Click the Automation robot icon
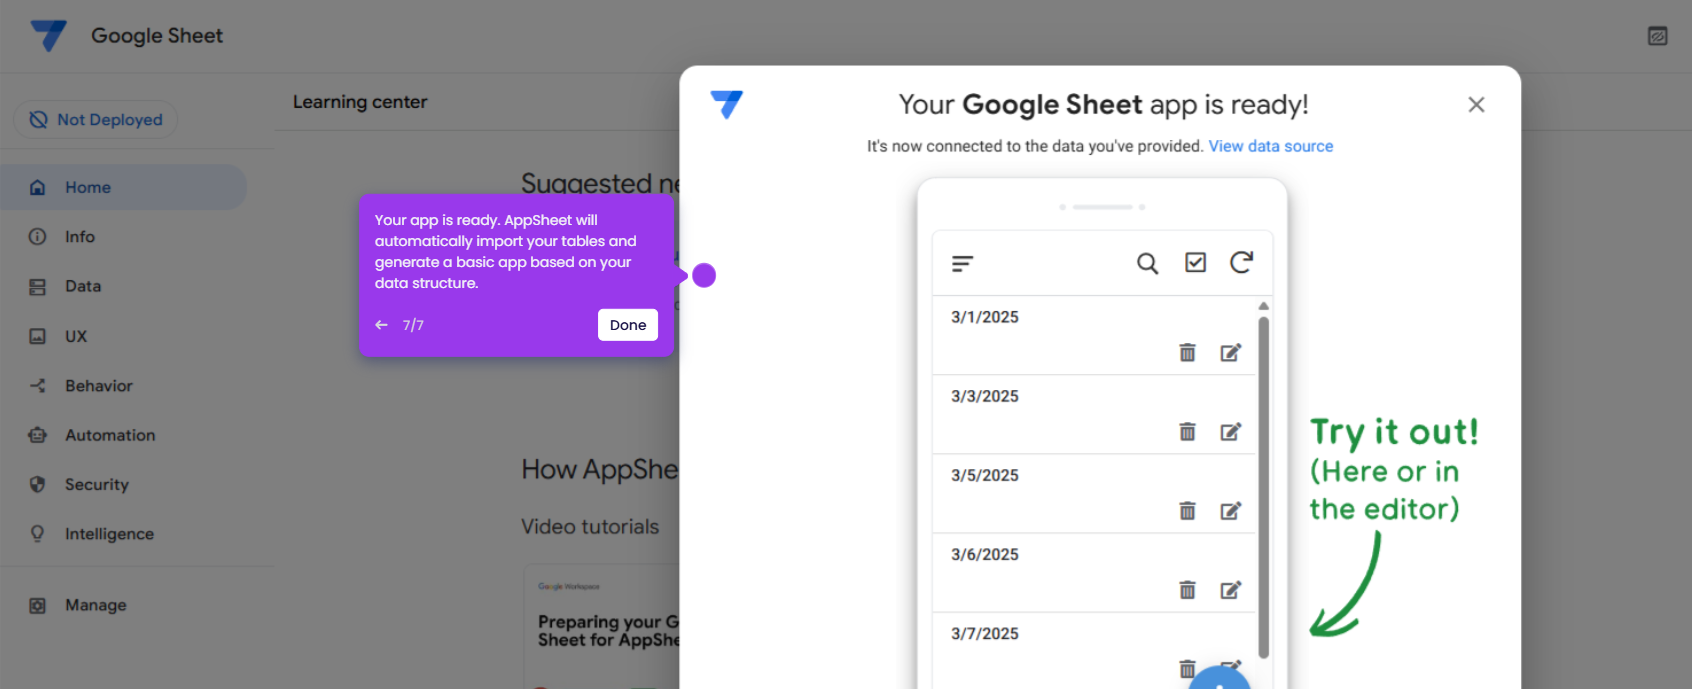The height and width of the screenshot is (689, 1692). click(x=37, y=435)
